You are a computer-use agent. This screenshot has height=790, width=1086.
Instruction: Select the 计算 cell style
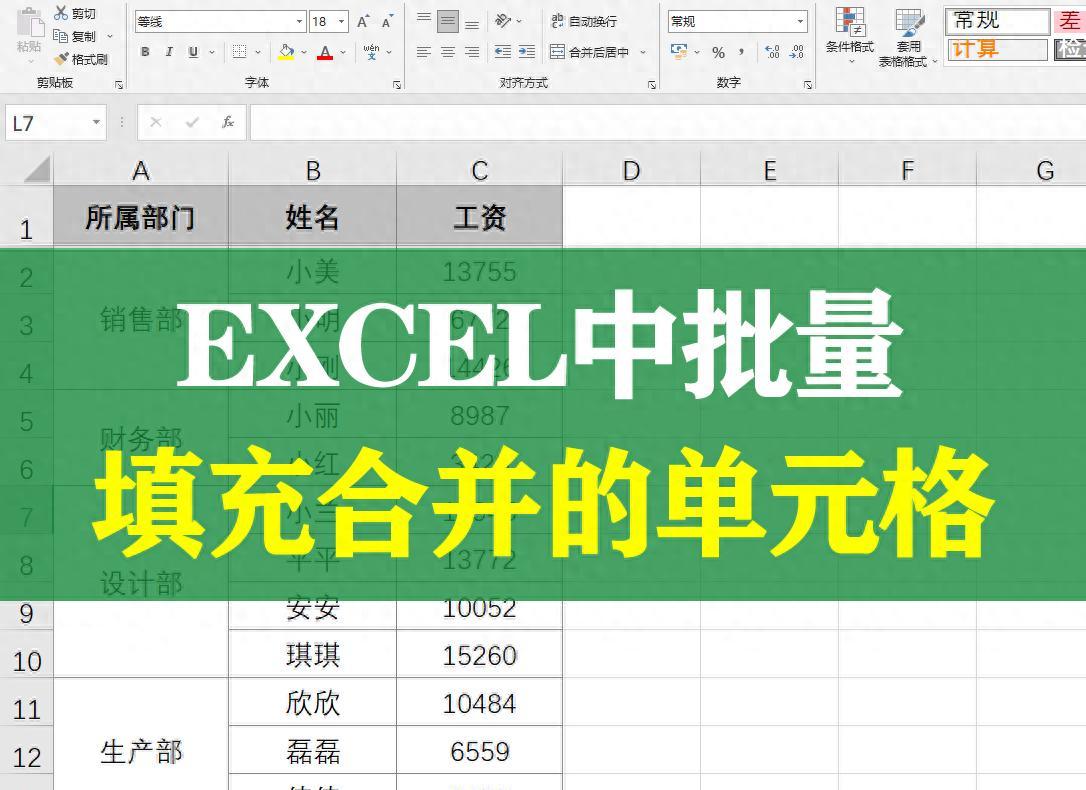coord(997,49)
